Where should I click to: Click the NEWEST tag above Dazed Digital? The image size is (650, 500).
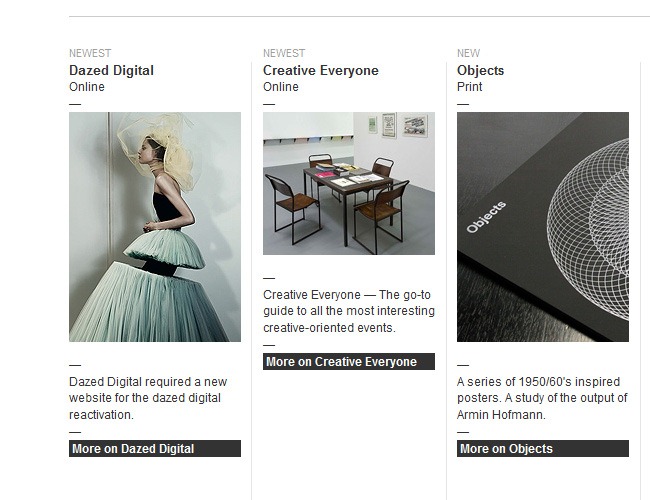[x=90, y=54]
